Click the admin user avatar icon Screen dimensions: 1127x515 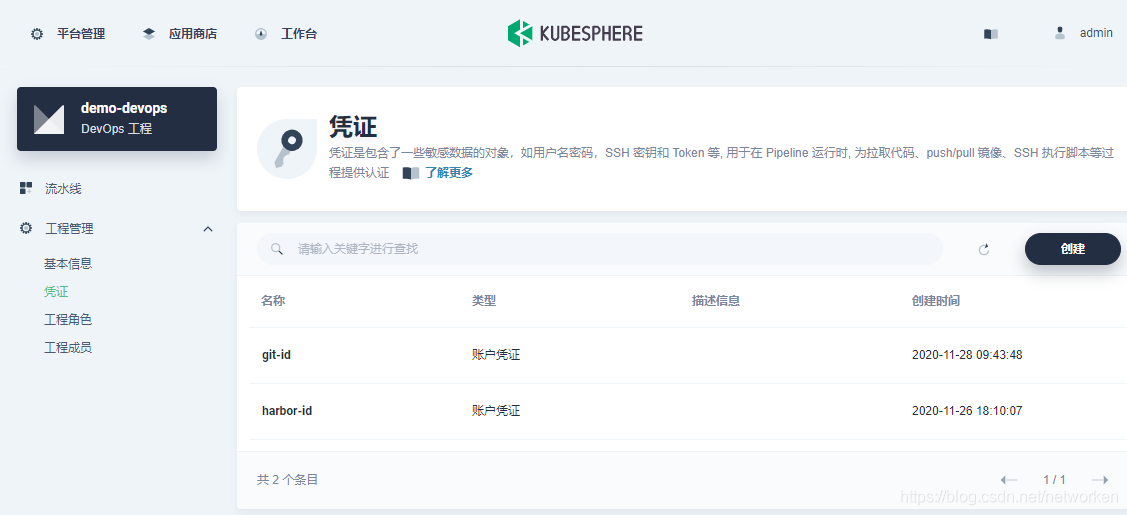pyautogui.click(x=1060, y=33)
